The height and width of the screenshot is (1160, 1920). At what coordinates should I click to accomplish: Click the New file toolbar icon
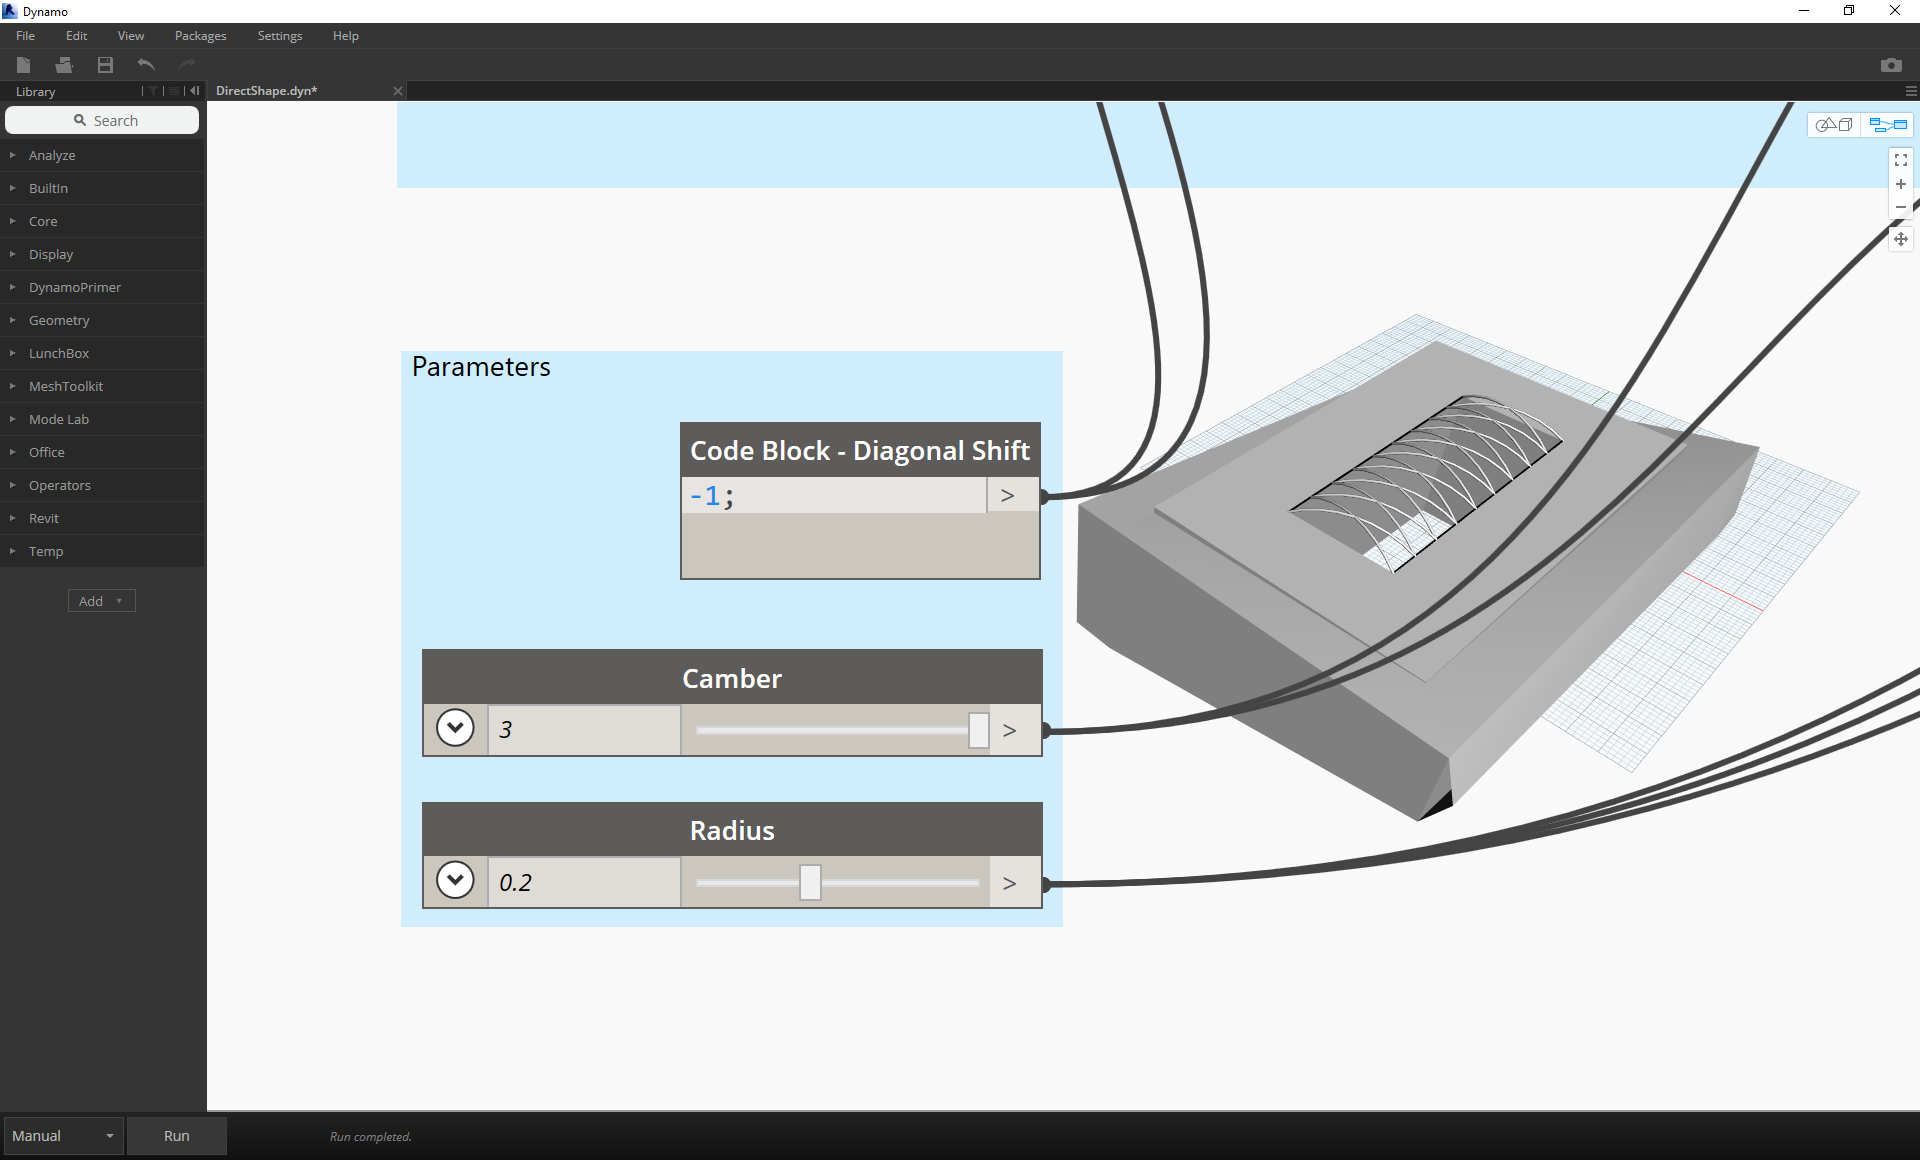pyautogui.click(x=24, y=65)
